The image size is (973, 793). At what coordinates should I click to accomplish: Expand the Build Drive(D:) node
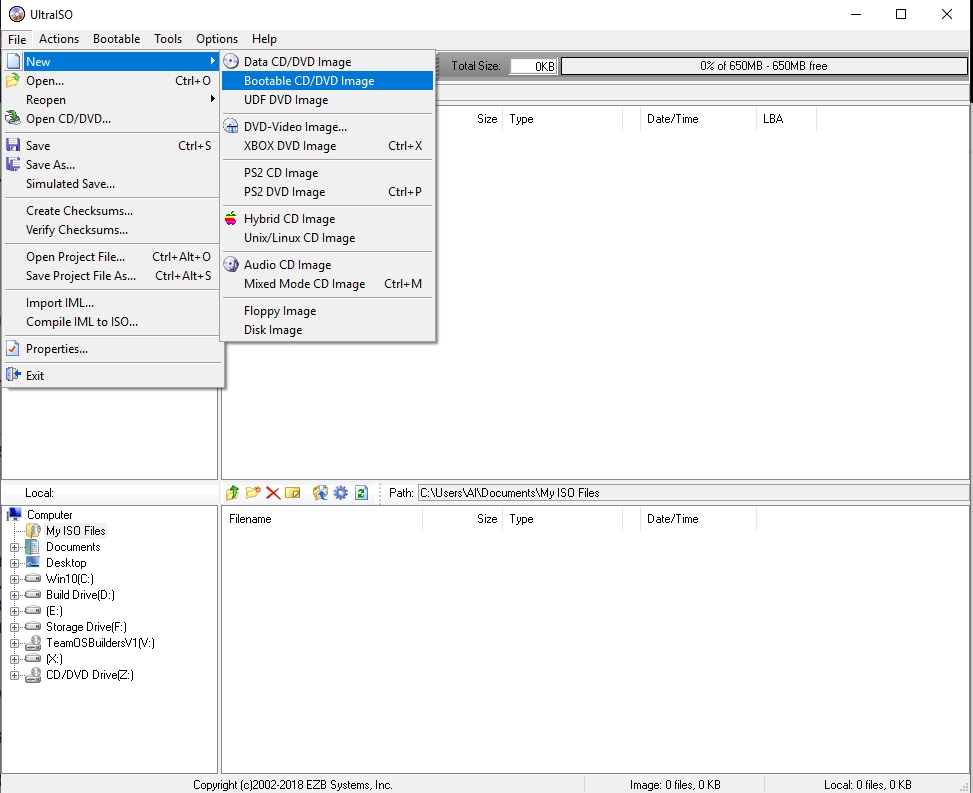[x=14, y=595]
